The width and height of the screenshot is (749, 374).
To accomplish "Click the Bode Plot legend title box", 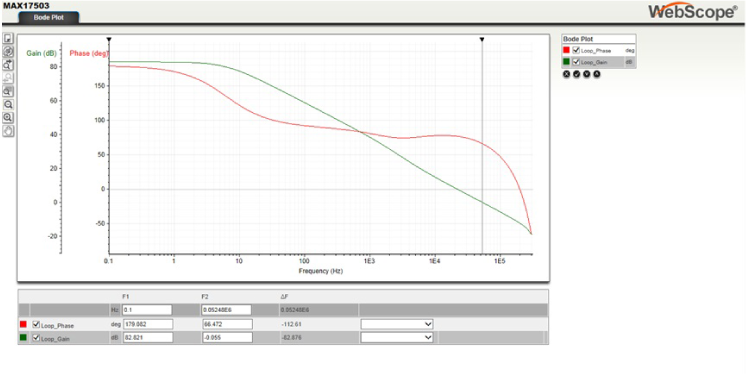I will [x=599, y=39].
